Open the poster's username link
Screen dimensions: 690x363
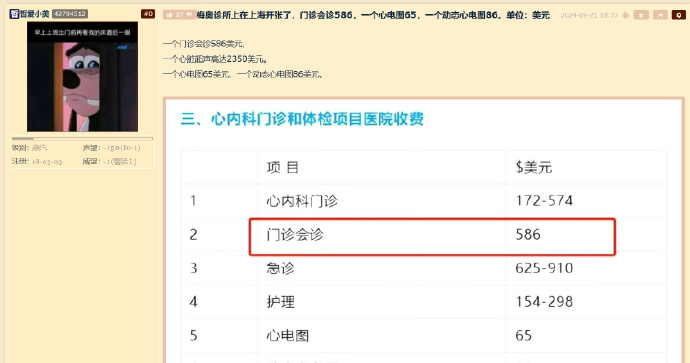pyautogui.click(x=34, y=14)
